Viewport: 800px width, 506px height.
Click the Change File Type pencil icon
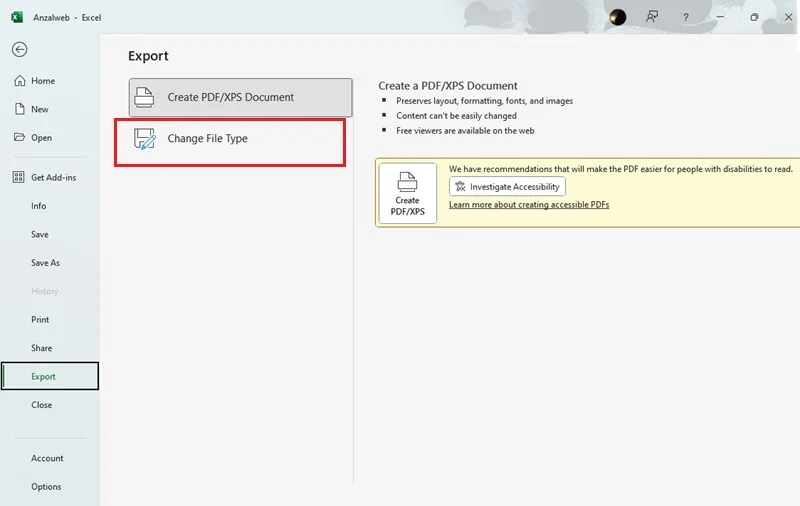click(x=145, y=139)
